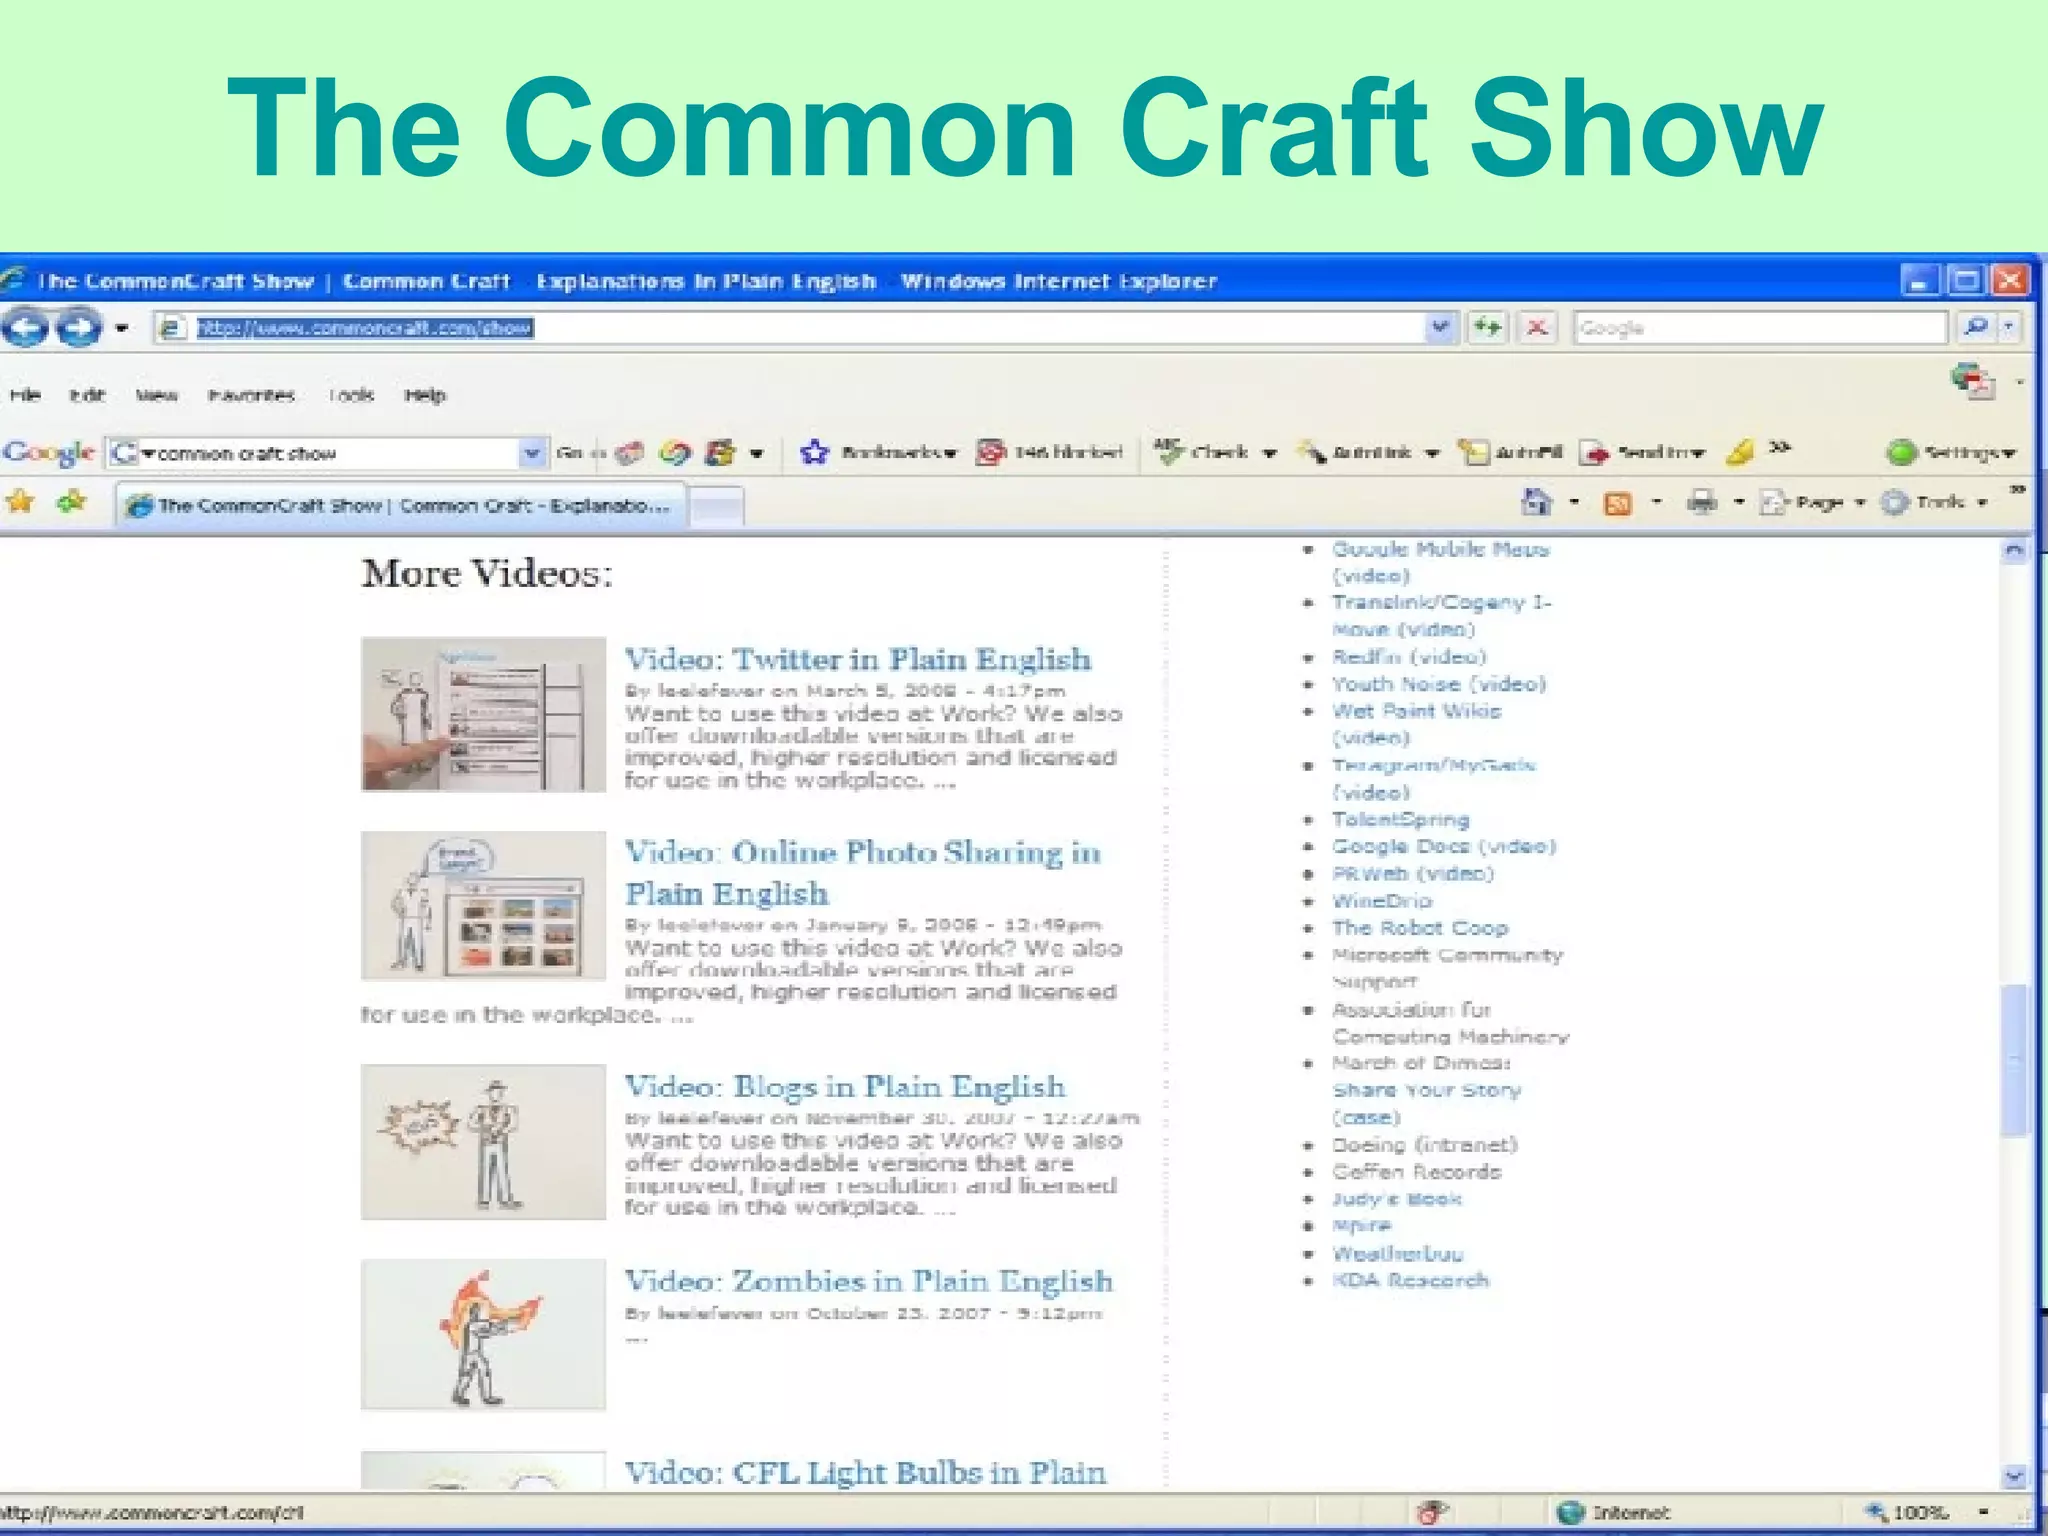Screen dimensions: 2048x1536
Task: Click the Google toolbar Bookmarks star icon
Action: (x=815, y=453)
